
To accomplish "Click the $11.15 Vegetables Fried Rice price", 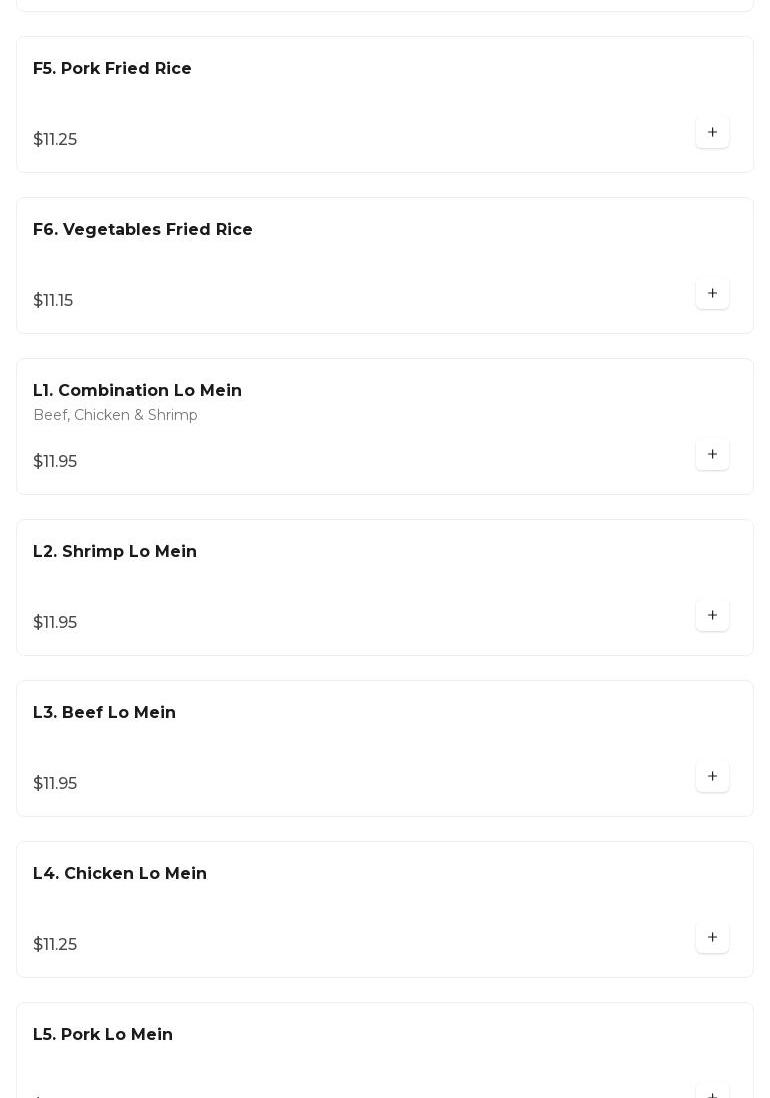I will point(53,301).
